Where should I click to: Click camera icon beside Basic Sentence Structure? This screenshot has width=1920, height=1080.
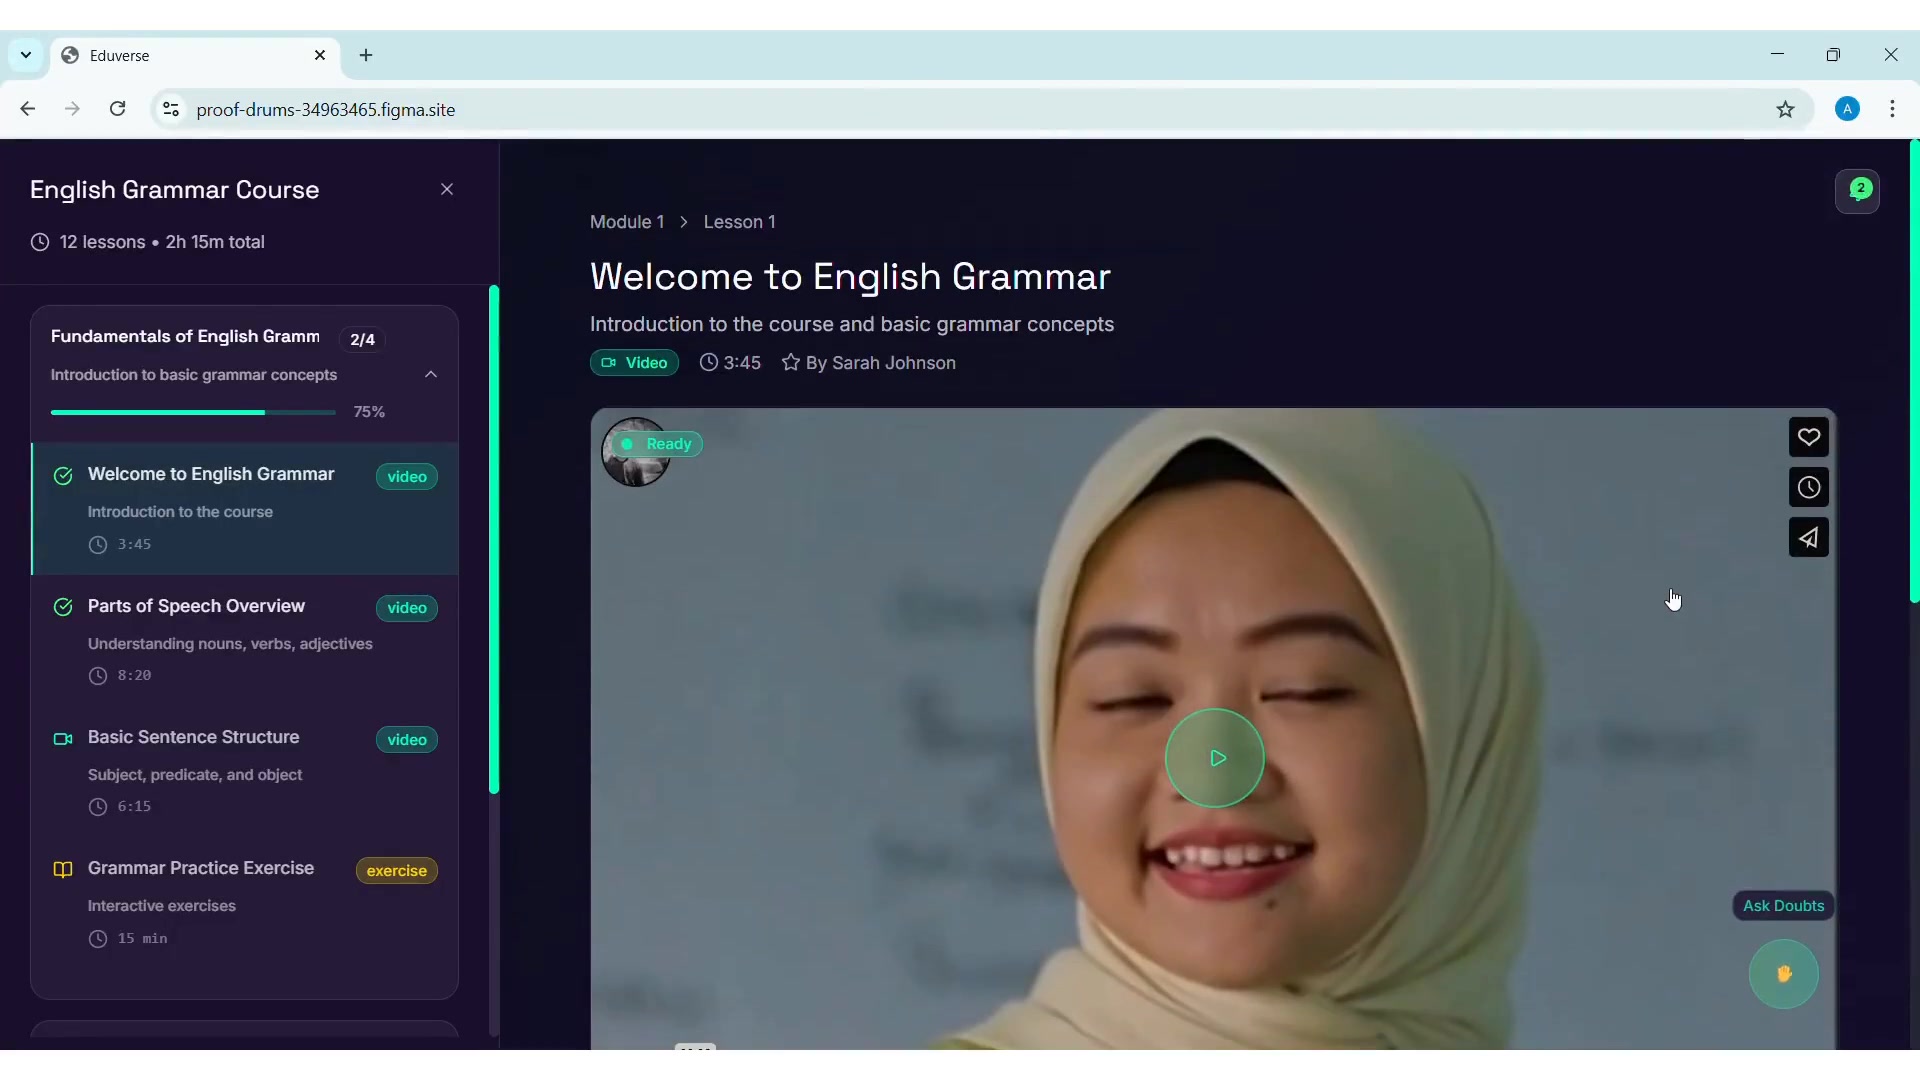(x=63, y=739)
